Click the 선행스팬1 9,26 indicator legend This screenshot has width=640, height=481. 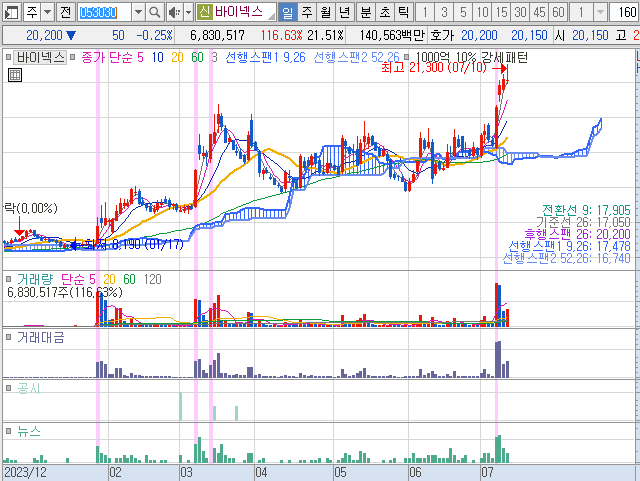[x=265, y=57]
